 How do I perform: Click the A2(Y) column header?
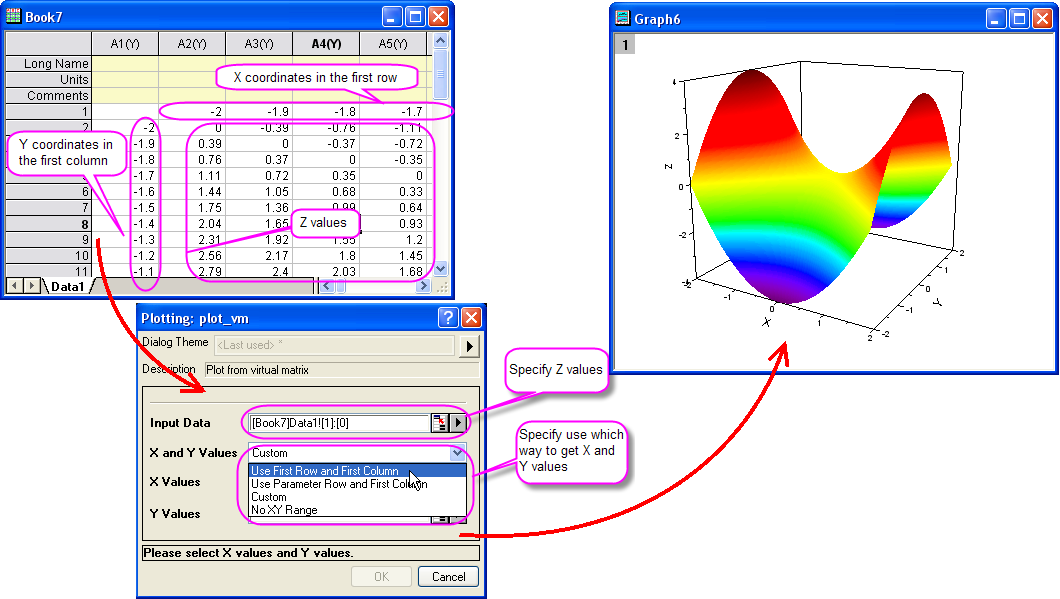[x=192, y=44]
